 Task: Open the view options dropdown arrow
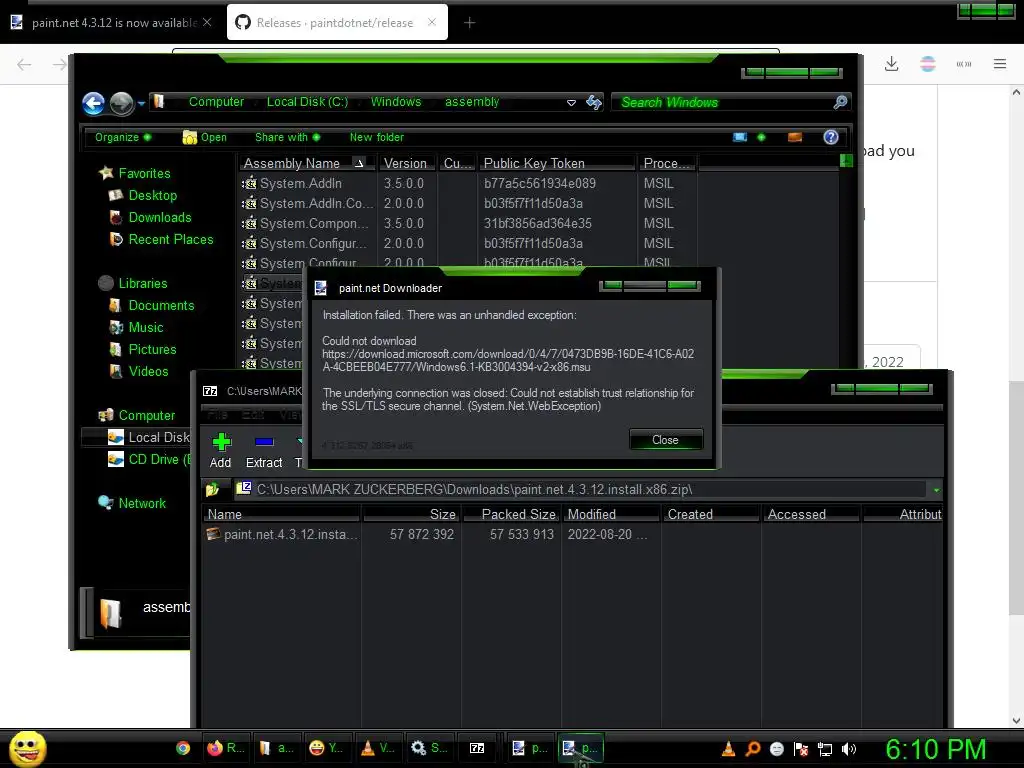point(761,137)
